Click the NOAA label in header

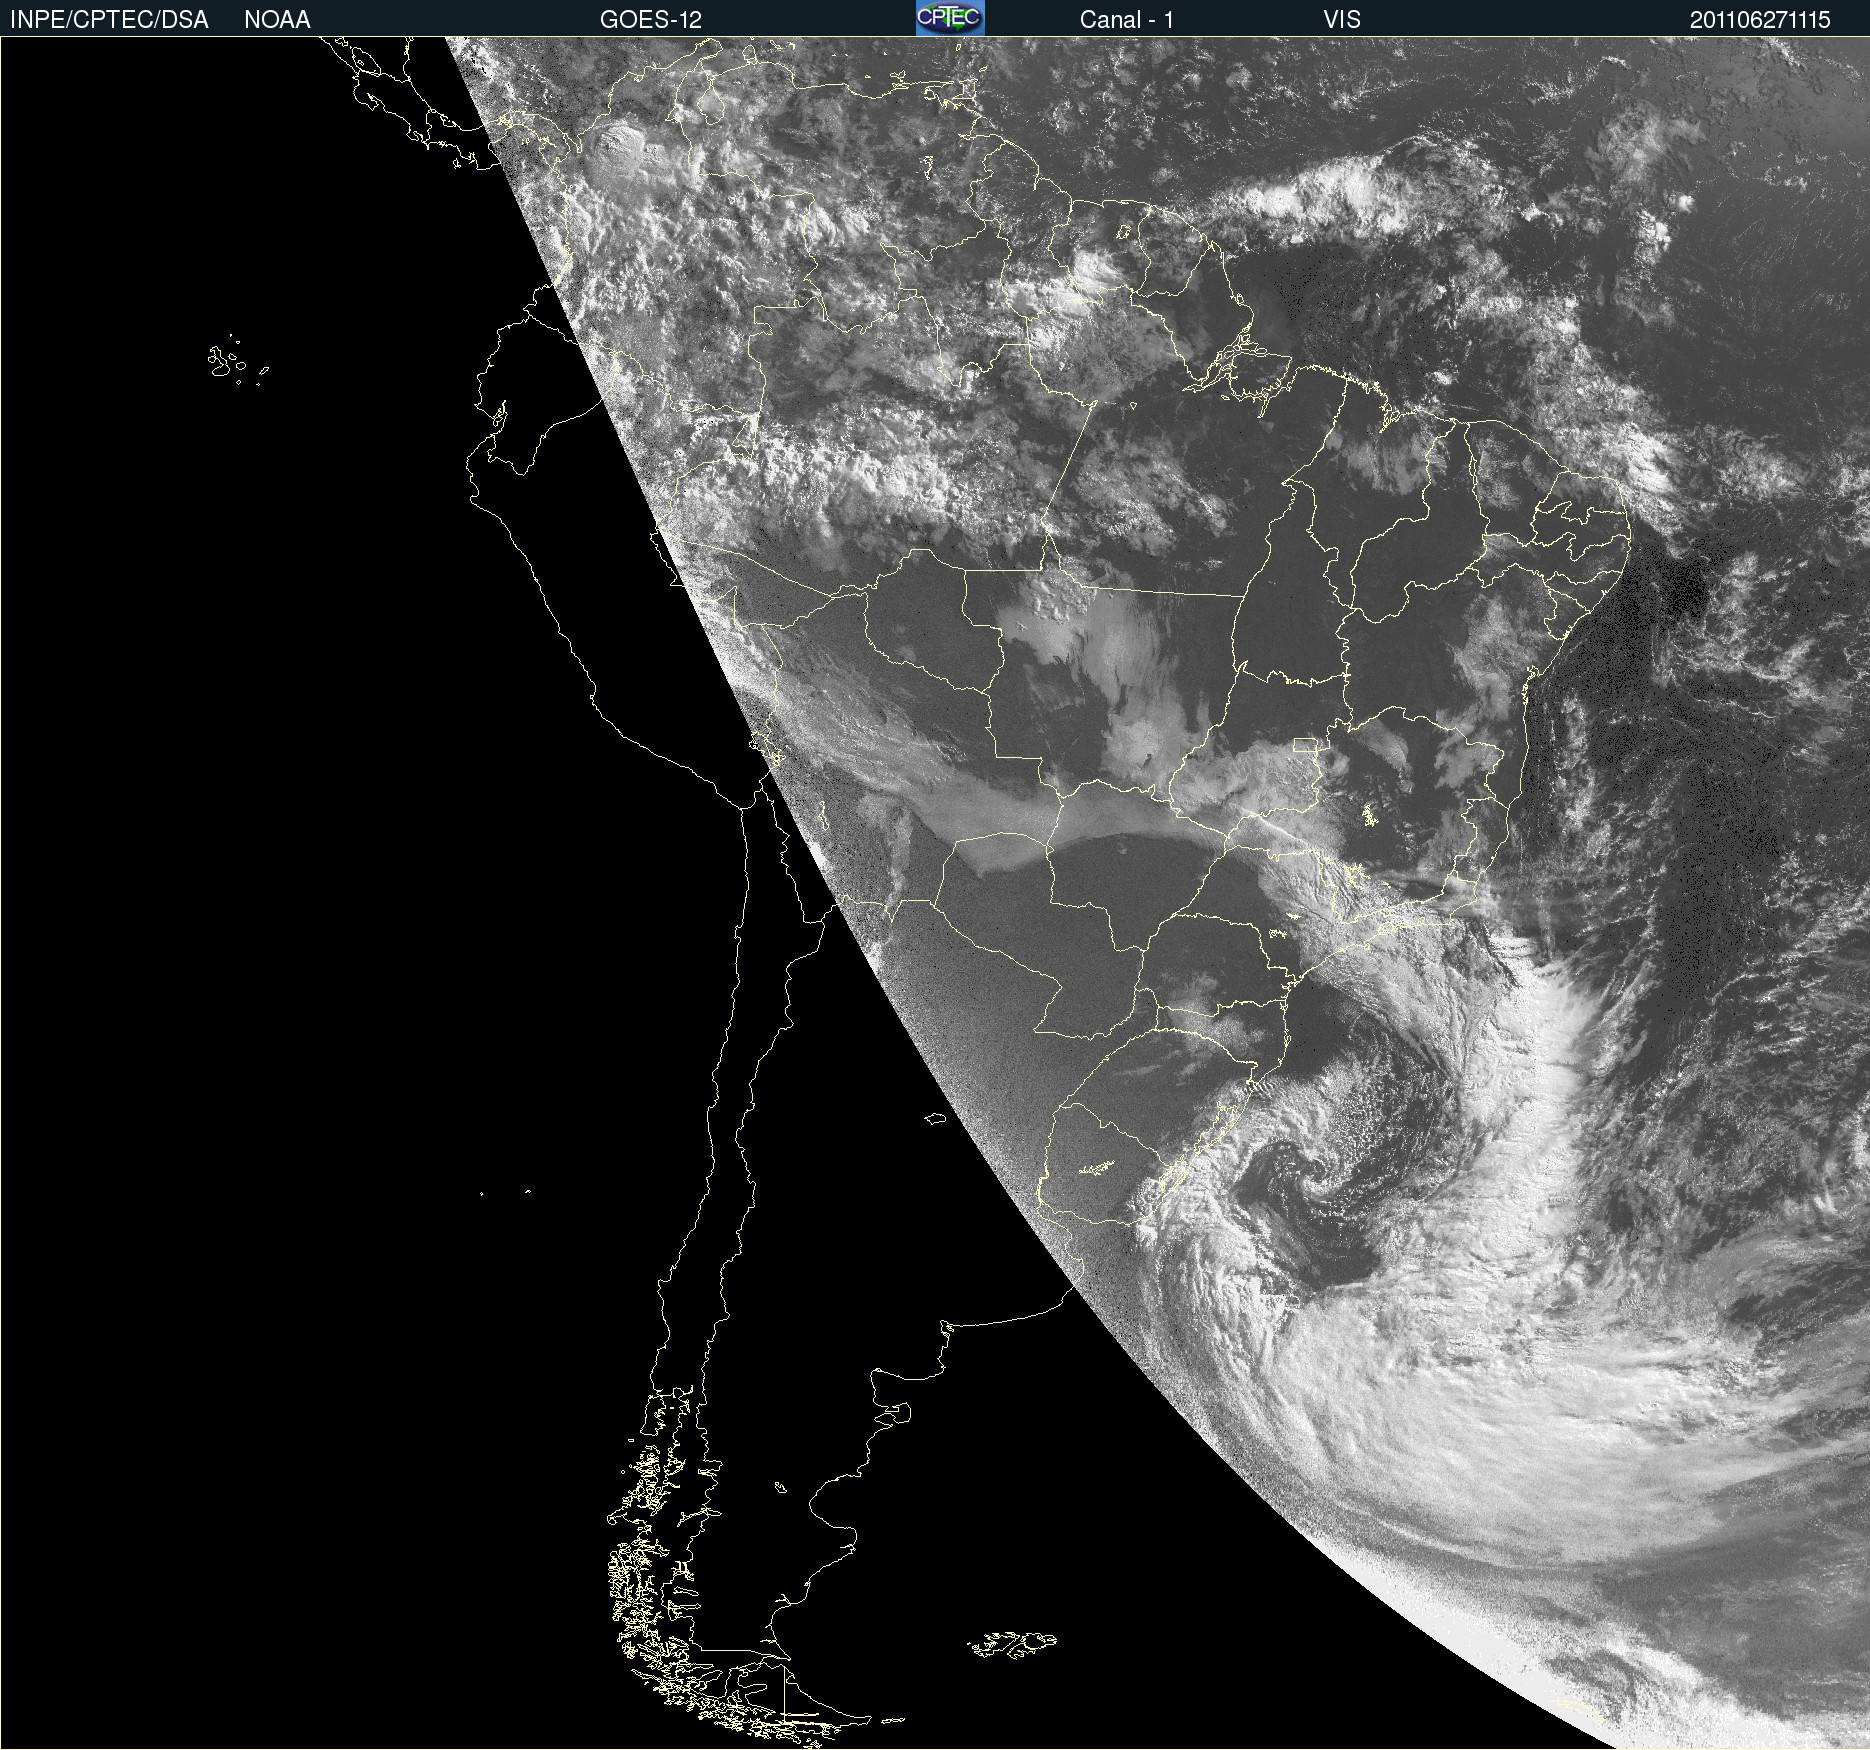277,20
